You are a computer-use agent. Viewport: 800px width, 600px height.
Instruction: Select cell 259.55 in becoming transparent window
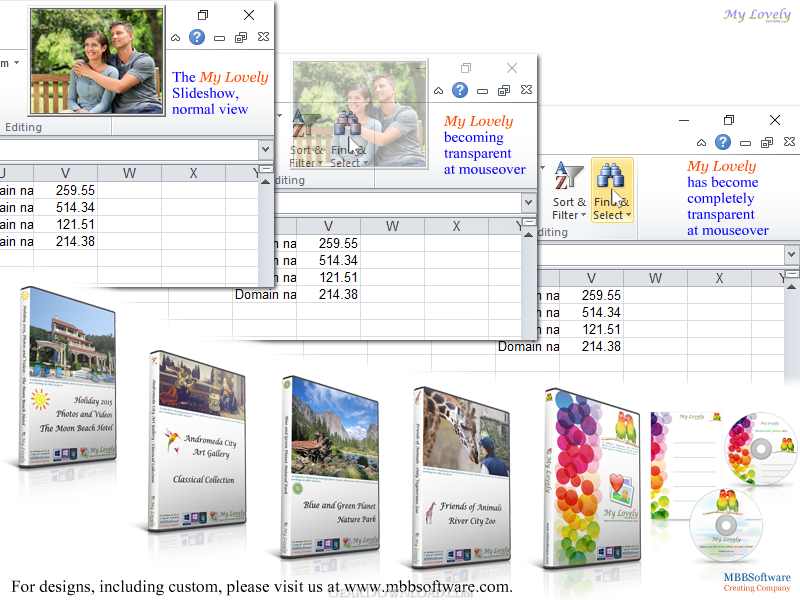click(329, 243)
